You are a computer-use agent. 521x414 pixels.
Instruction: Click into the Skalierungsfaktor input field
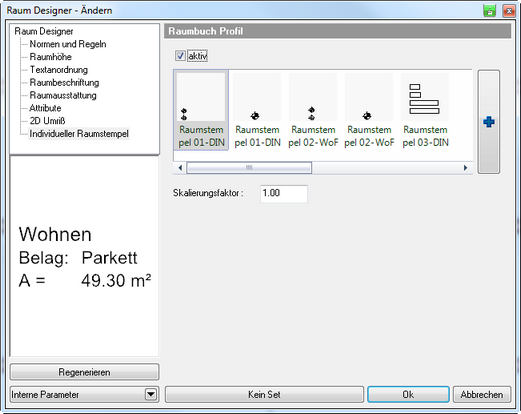coord(284,194)
